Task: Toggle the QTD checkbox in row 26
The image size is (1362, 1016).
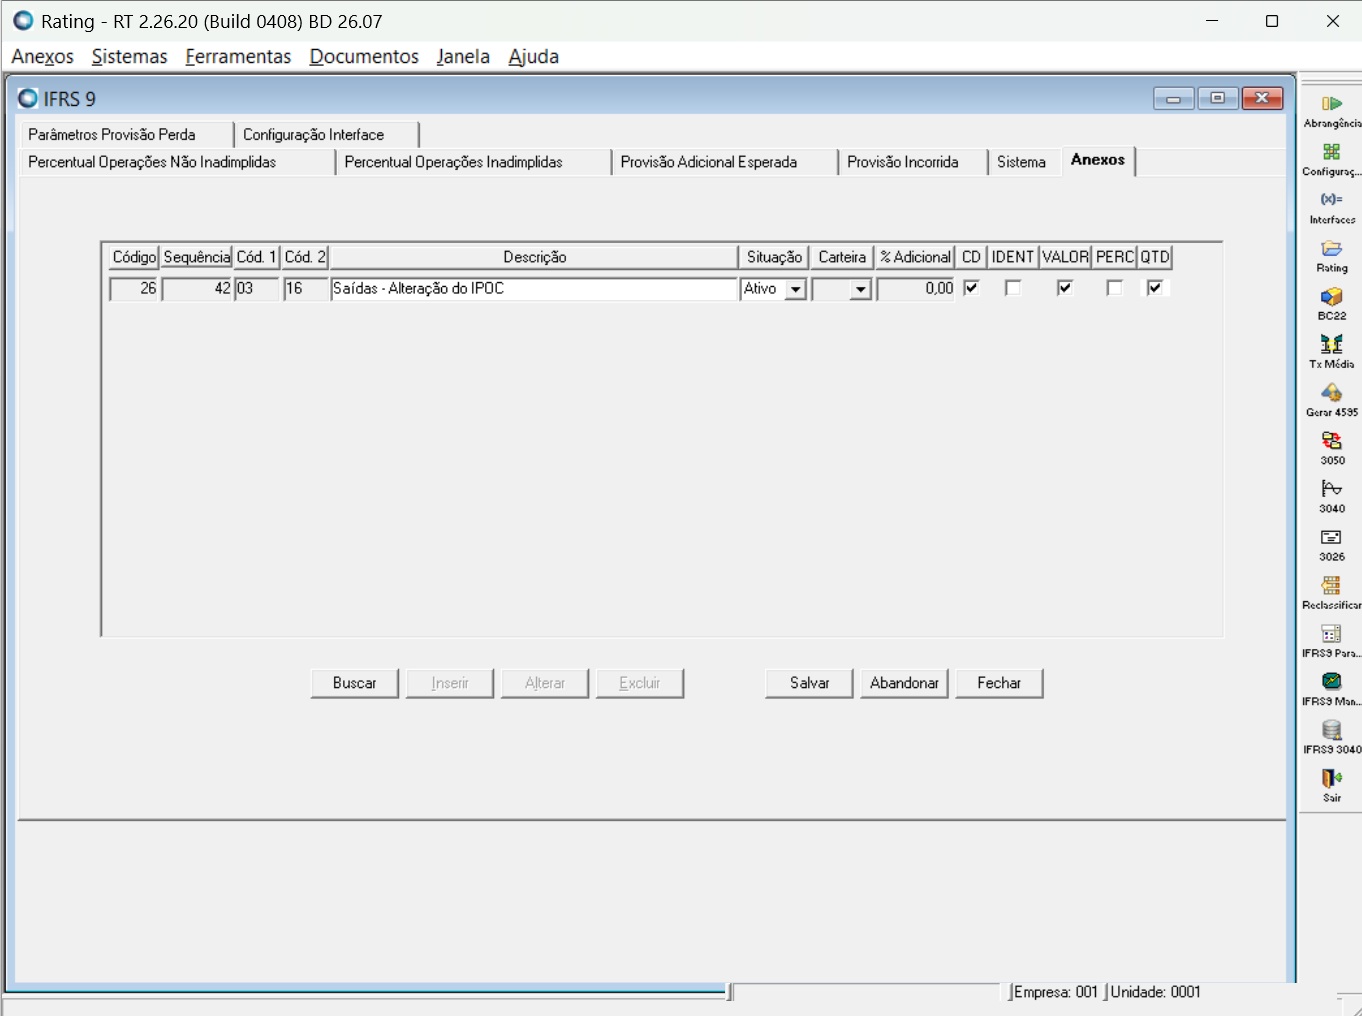Action: [x=1155, y=288]
